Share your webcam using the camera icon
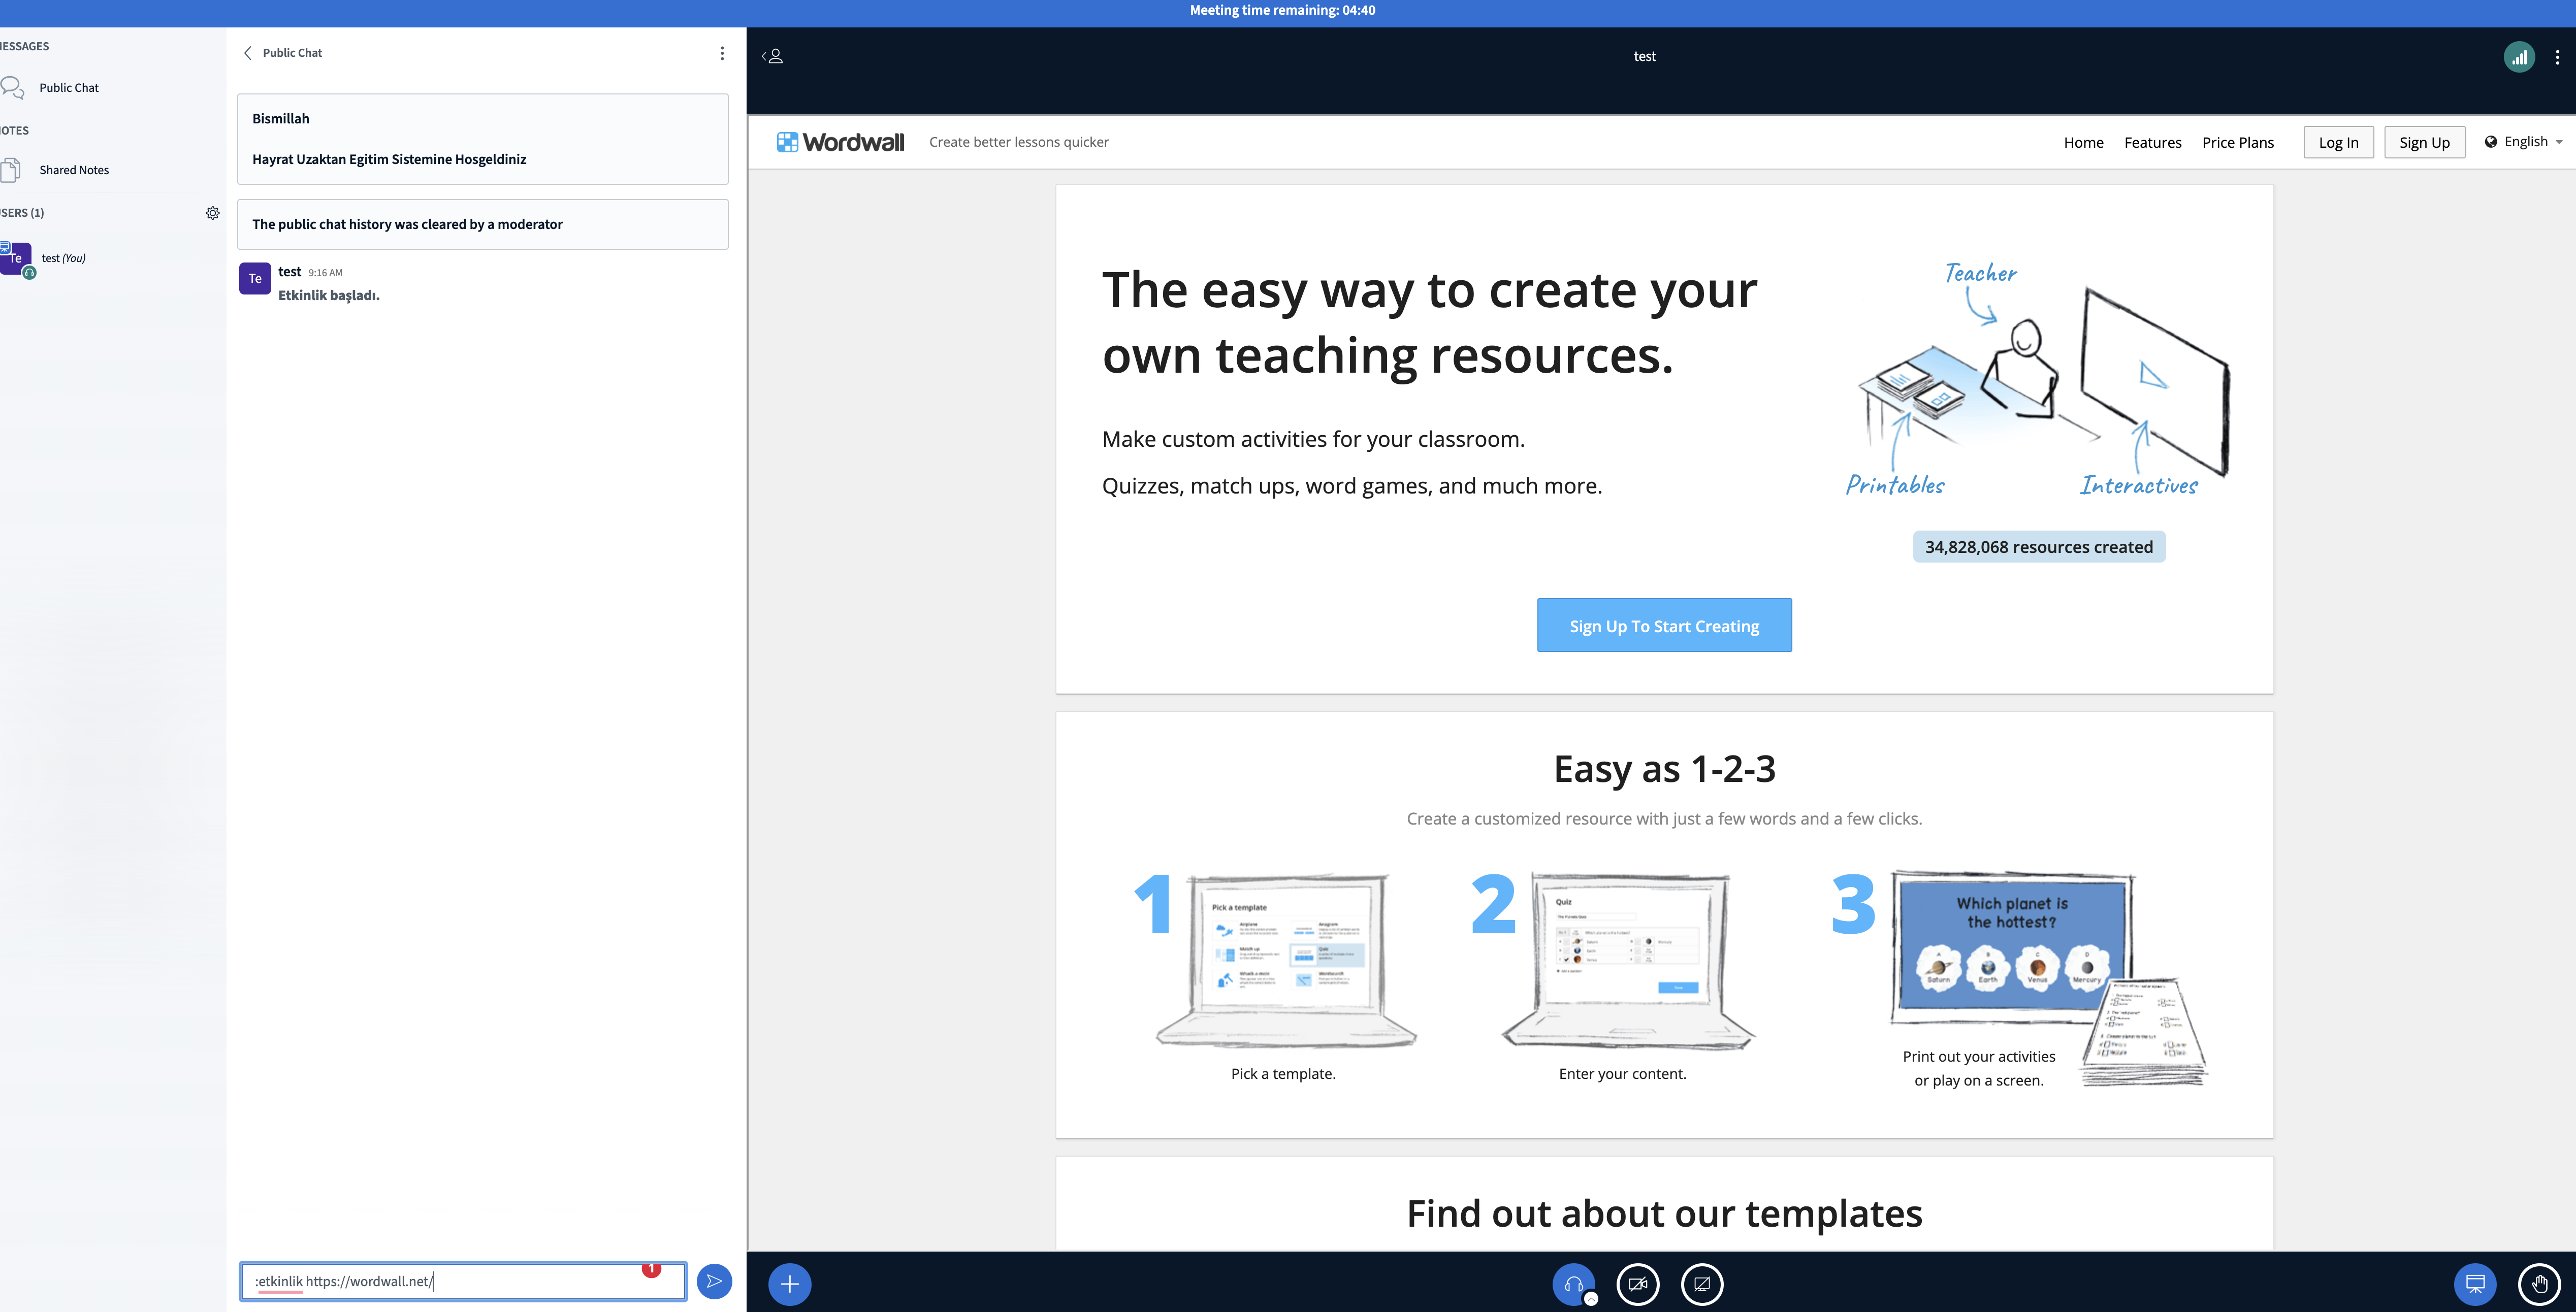The height and width of the screenshot is (1312, 2576). tap(1638, 1284)
